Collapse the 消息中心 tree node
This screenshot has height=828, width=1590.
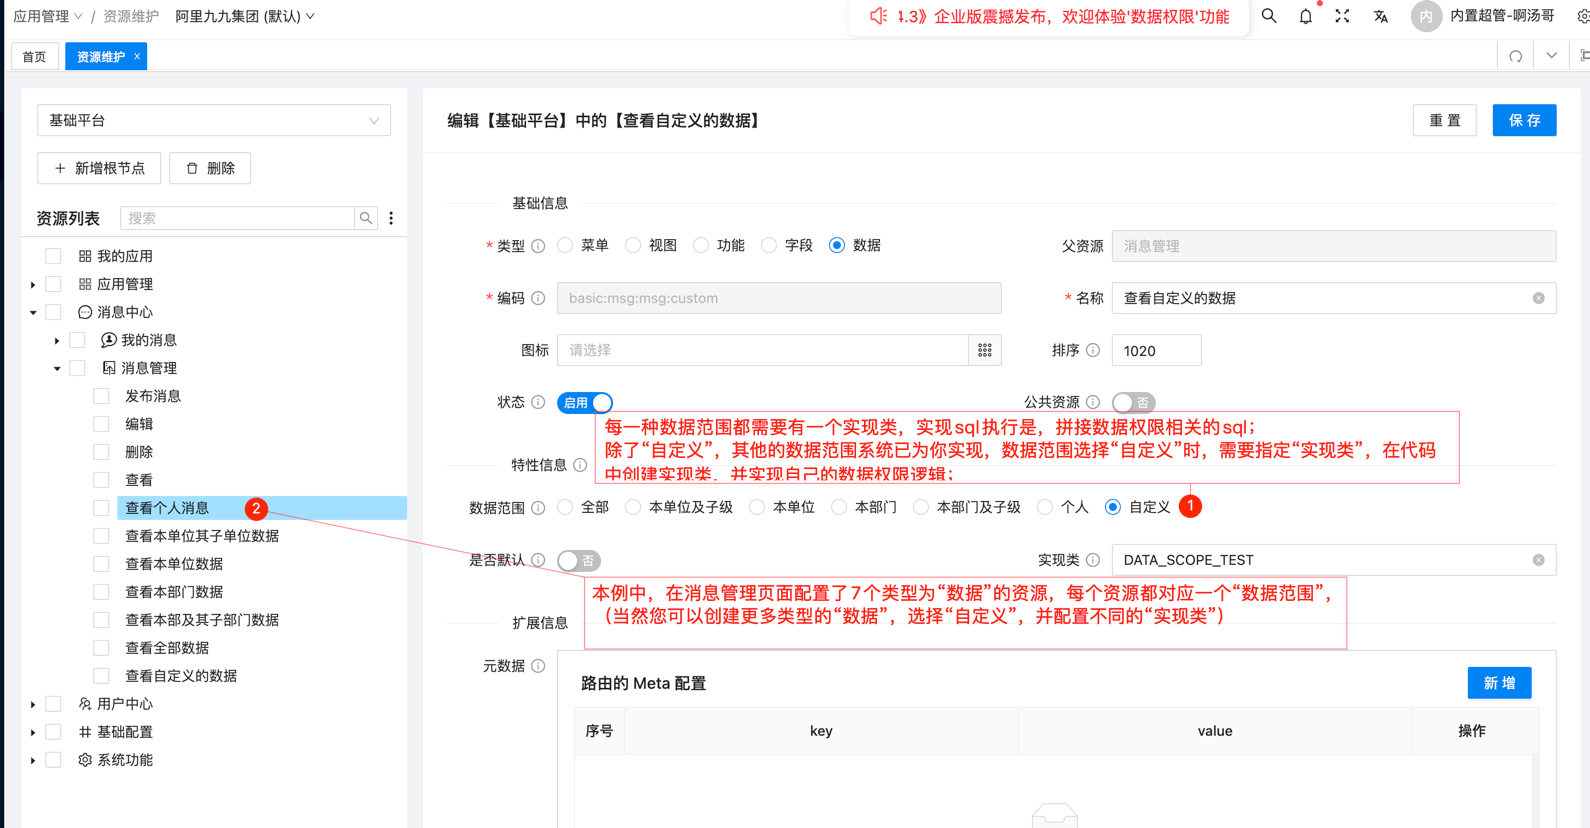pos(33,312)
